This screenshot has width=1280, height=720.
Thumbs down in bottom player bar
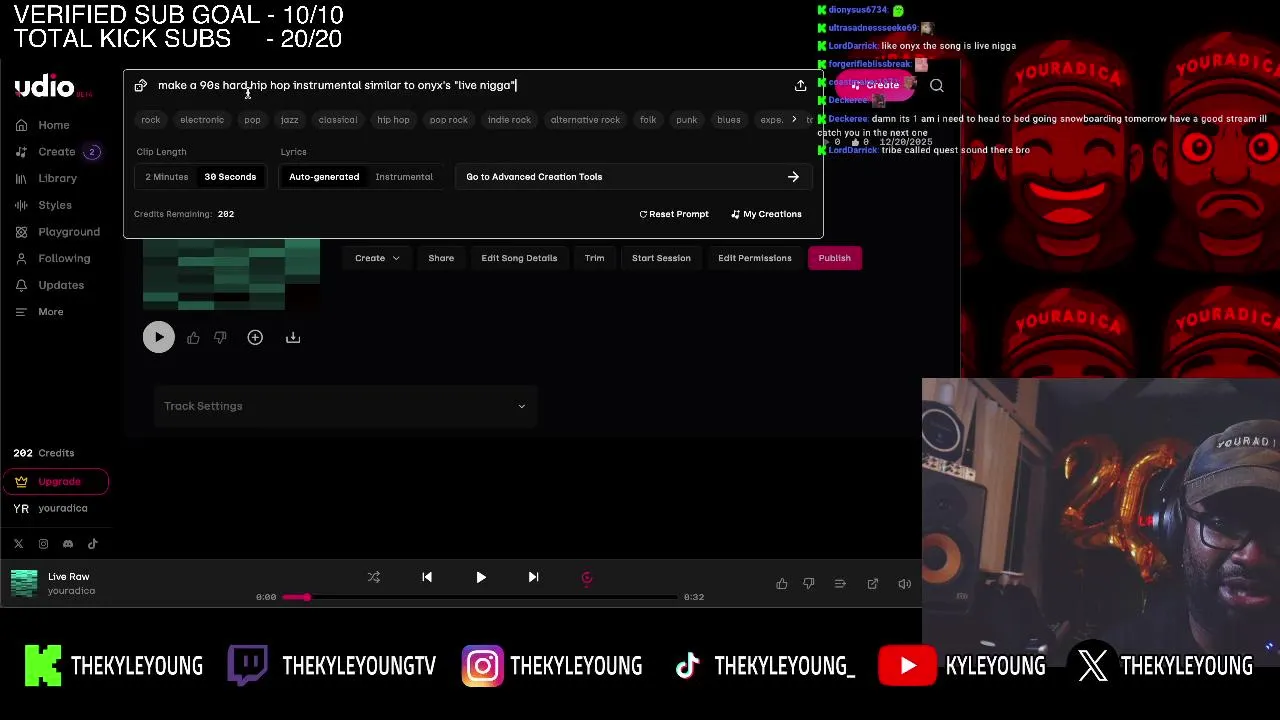click(x=809, y=584)
